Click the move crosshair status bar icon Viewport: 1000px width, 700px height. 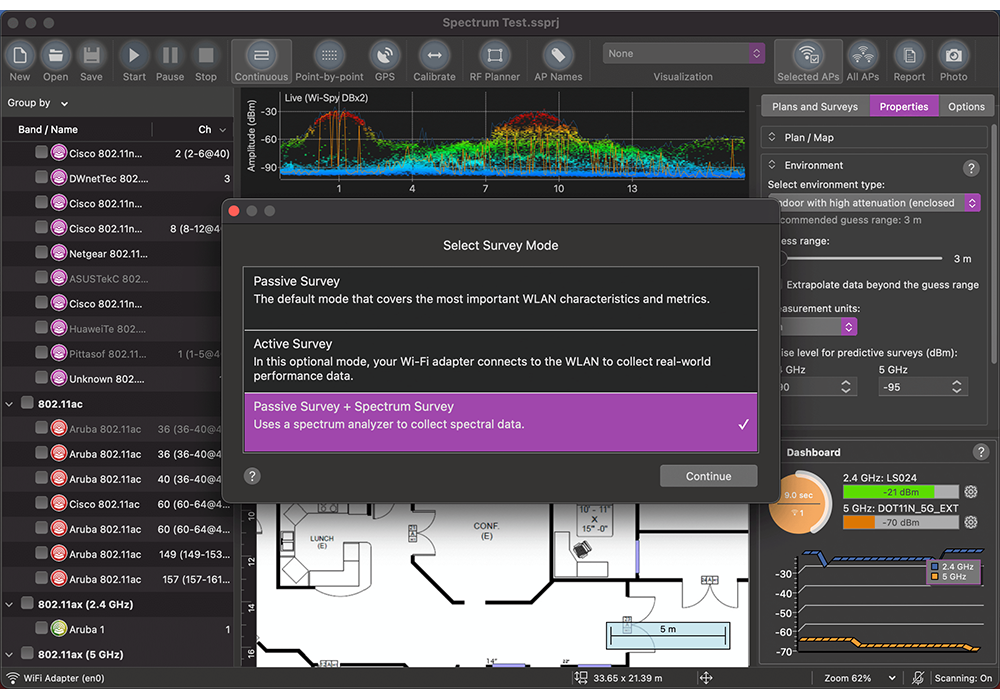tap(706, 678)
